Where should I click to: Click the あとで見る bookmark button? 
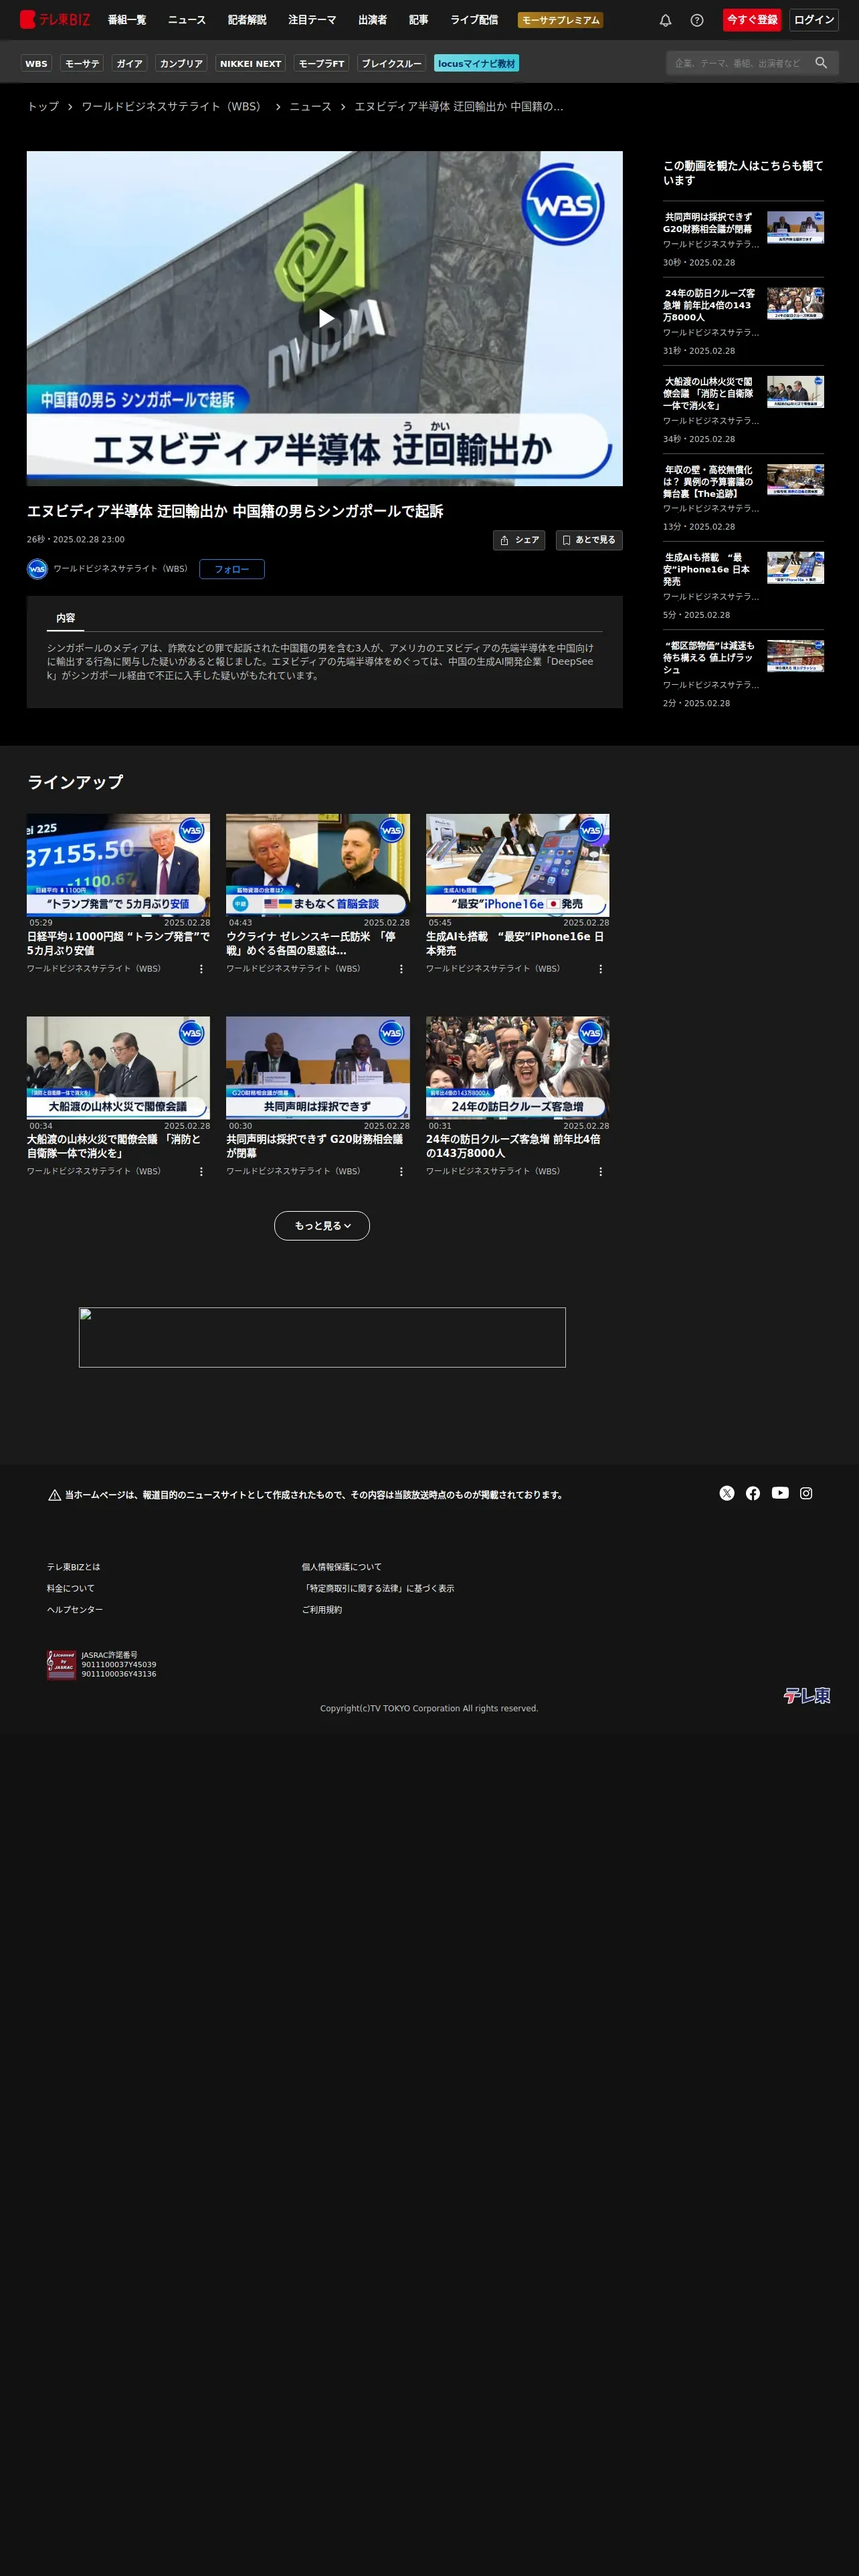click(589, 540)
